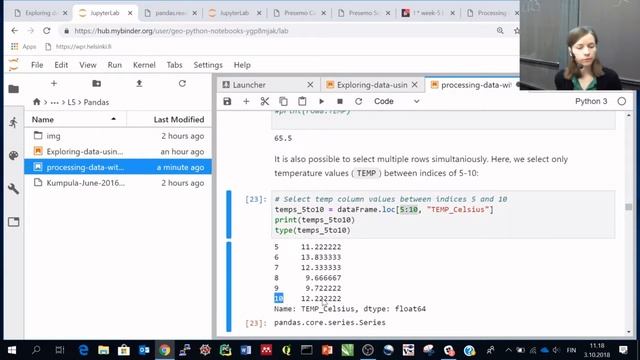
Task: Select the Kumpula-June-2016... file
Action: click(118, 183)
